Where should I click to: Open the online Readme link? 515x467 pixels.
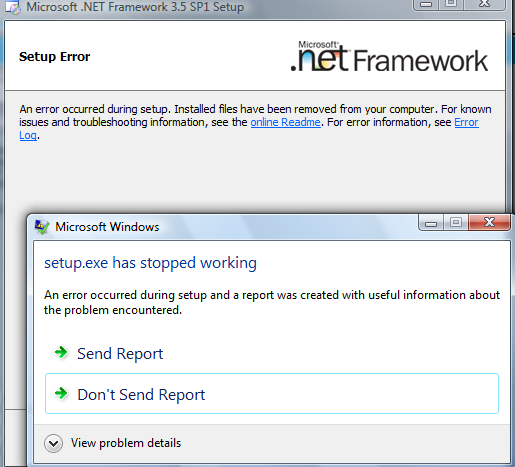[x=285, y=122]
